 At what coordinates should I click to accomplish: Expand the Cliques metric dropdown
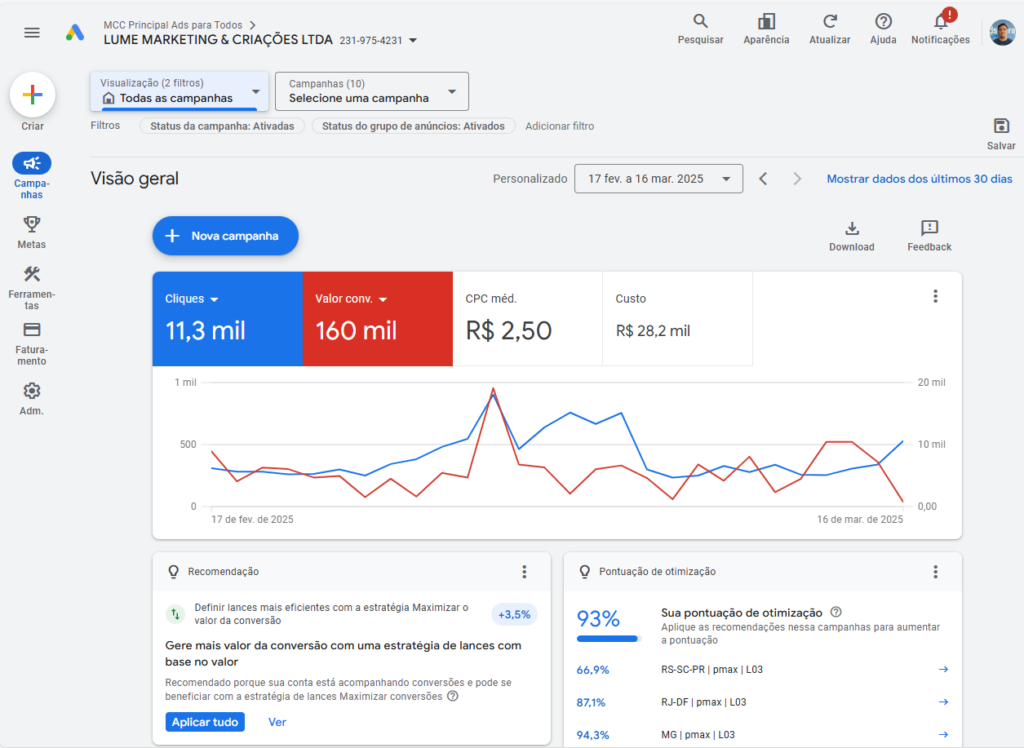tap(214, 299)
